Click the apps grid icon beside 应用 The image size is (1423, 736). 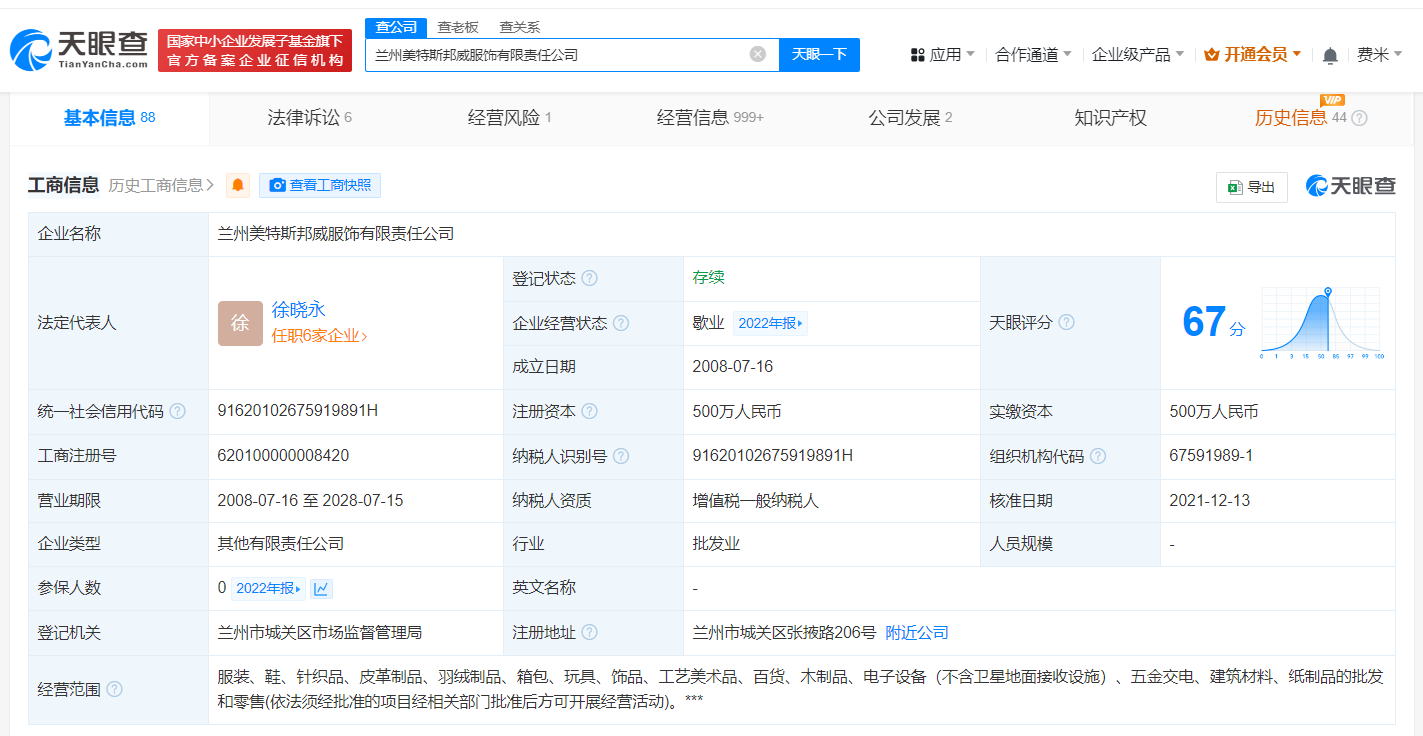click(x=916, y=54)
